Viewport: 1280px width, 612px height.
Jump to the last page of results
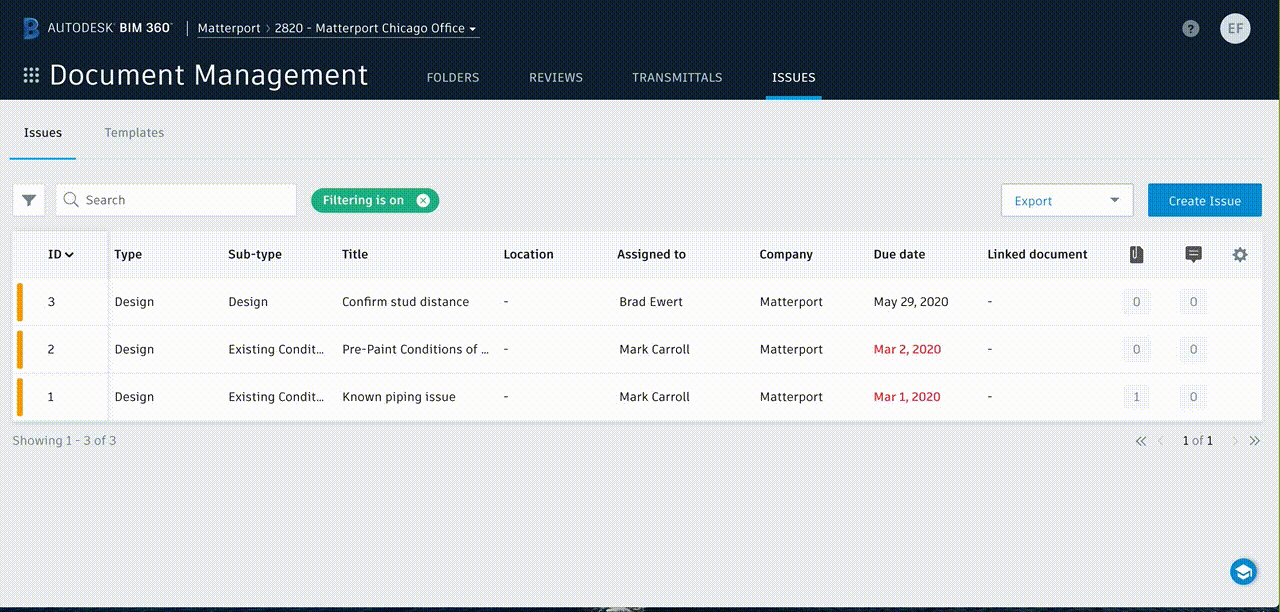point(1255,441)
